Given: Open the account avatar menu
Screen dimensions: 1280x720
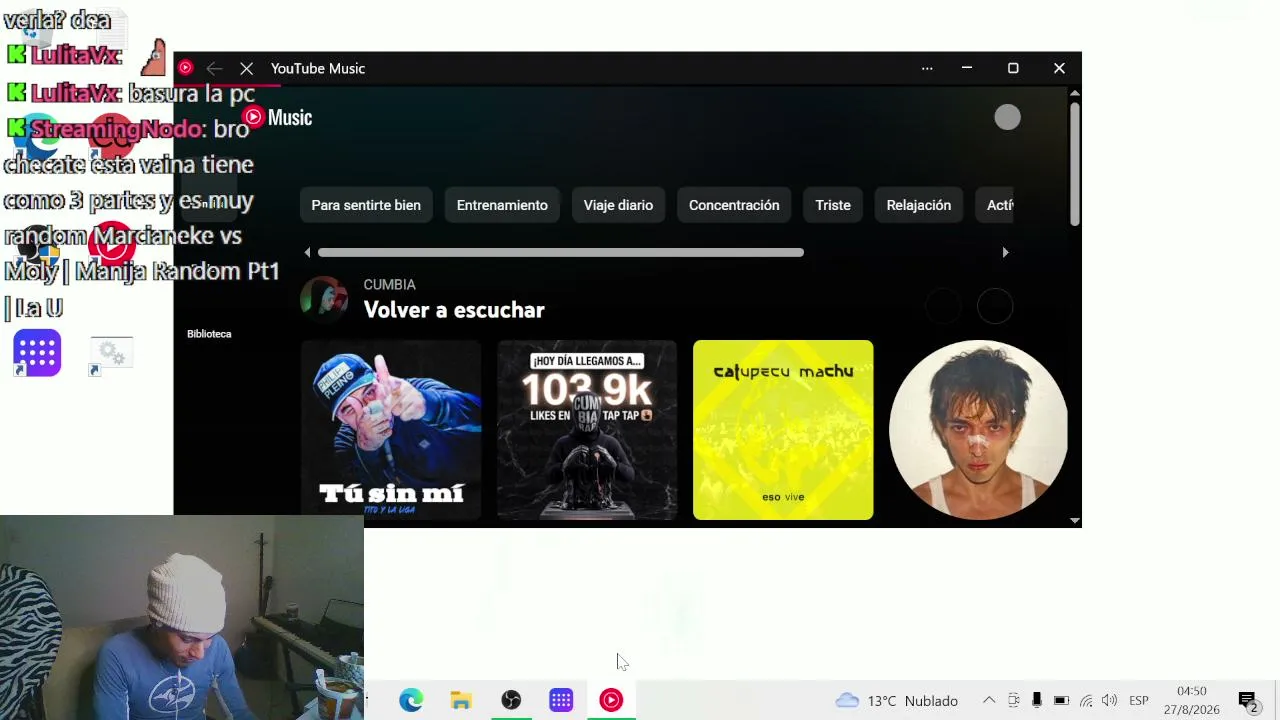Looking at the screenshot, I should pyautogui.click(x=1007, y=118).
